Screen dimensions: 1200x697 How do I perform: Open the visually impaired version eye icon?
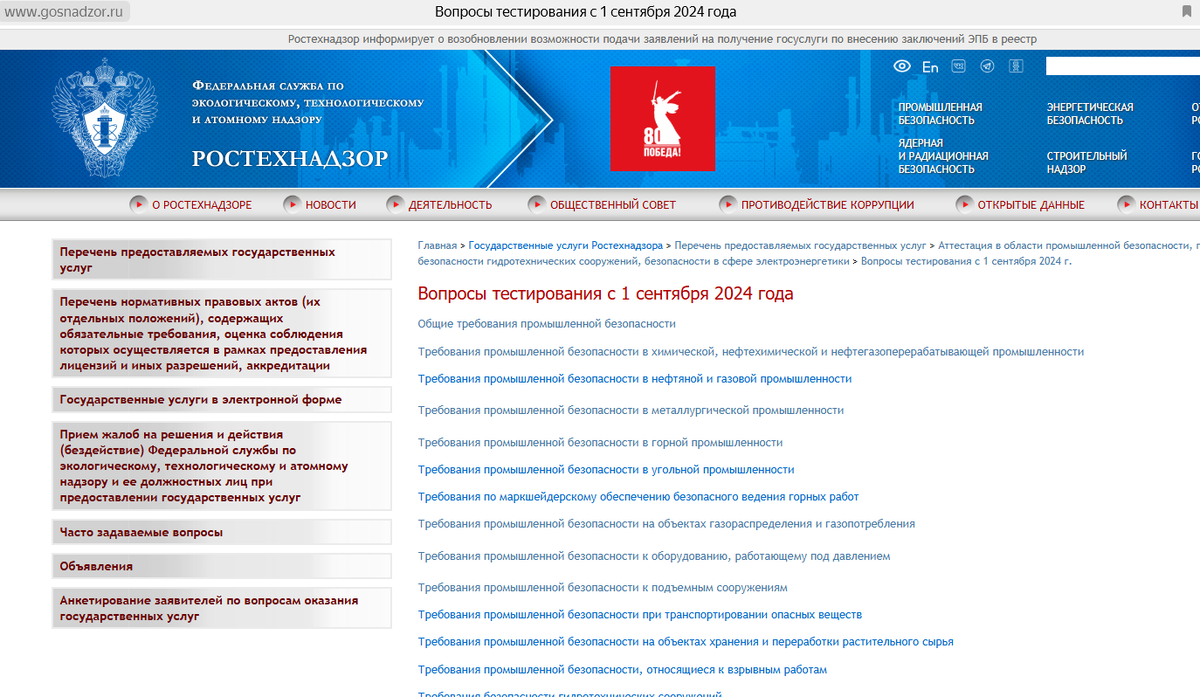(x=902, y=66)
